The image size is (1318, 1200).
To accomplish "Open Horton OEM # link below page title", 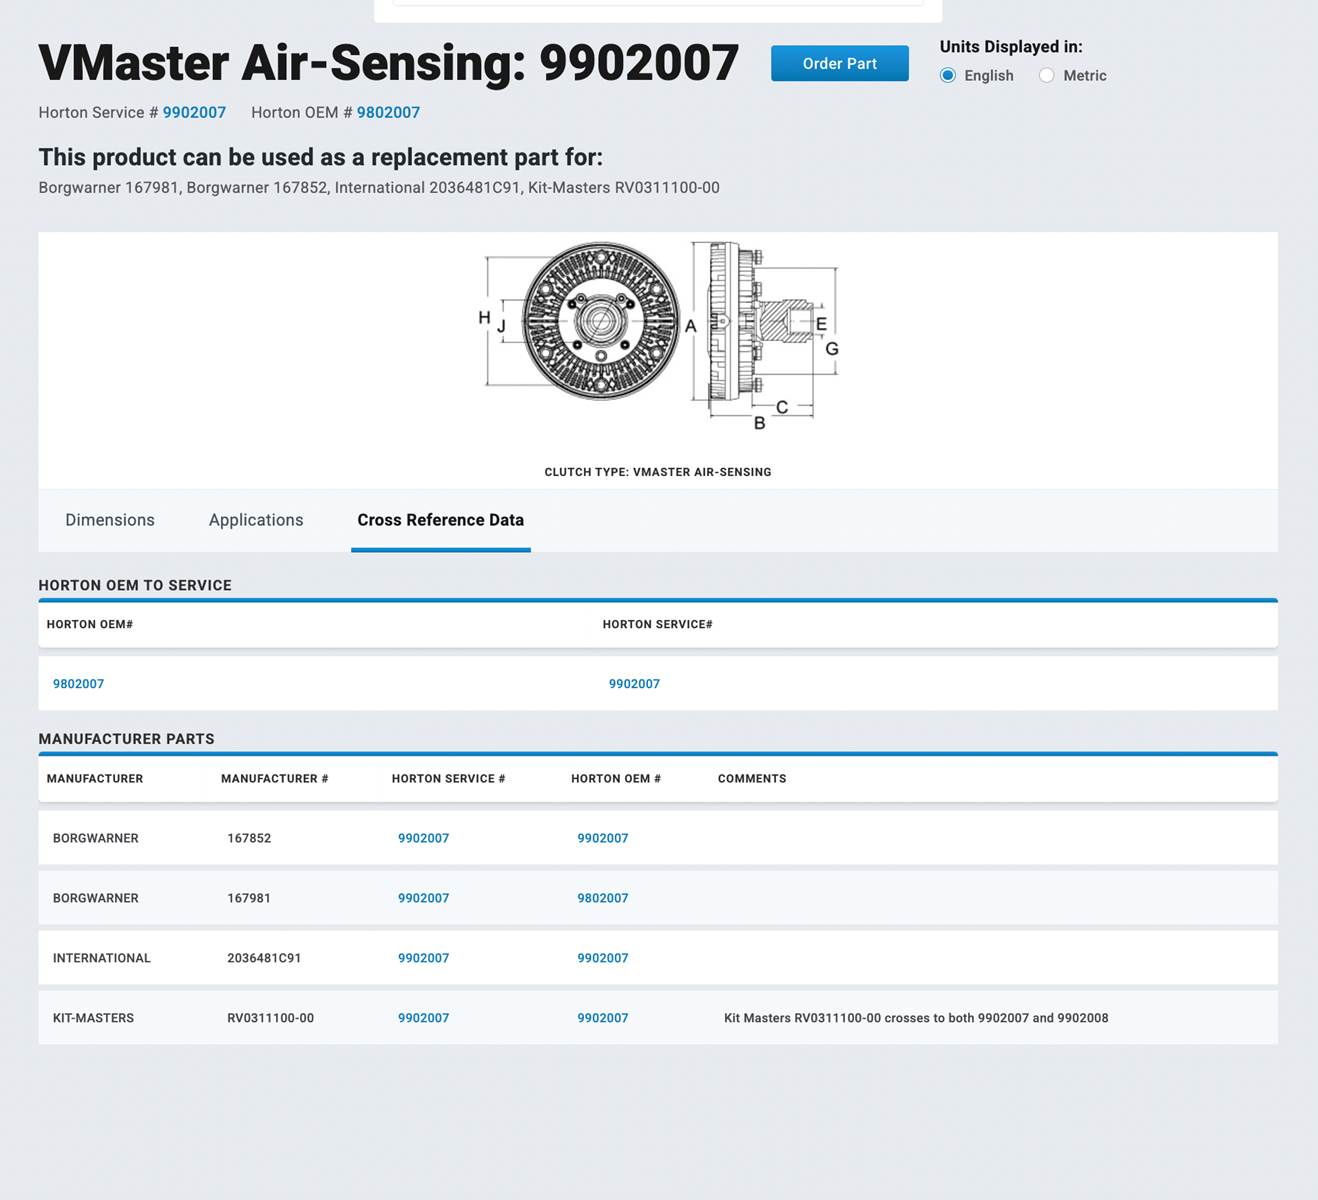I will (x=388, y=113).
